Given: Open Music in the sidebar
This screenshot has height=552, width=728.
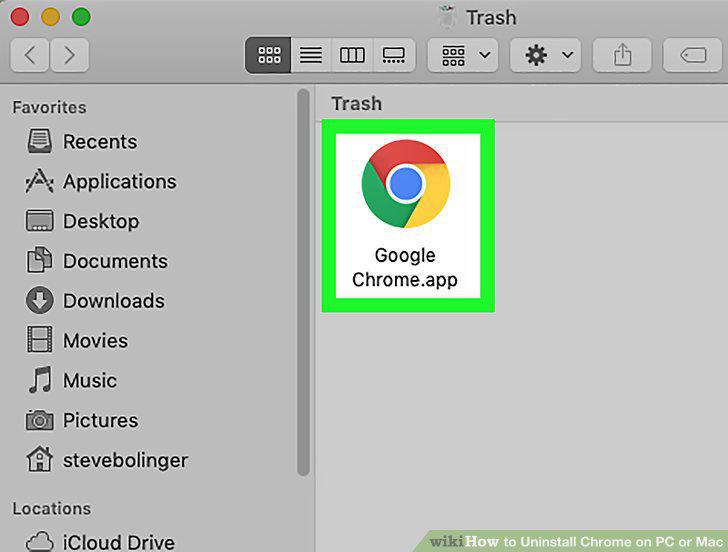Looking at the screenshot, I should pos(72,381).
